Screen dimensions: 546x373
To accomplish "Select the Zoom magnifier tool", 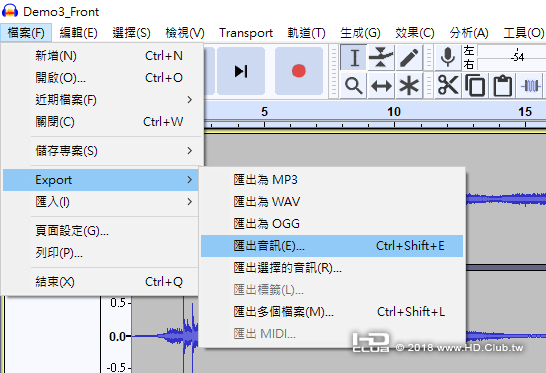I will coord(353,85).
